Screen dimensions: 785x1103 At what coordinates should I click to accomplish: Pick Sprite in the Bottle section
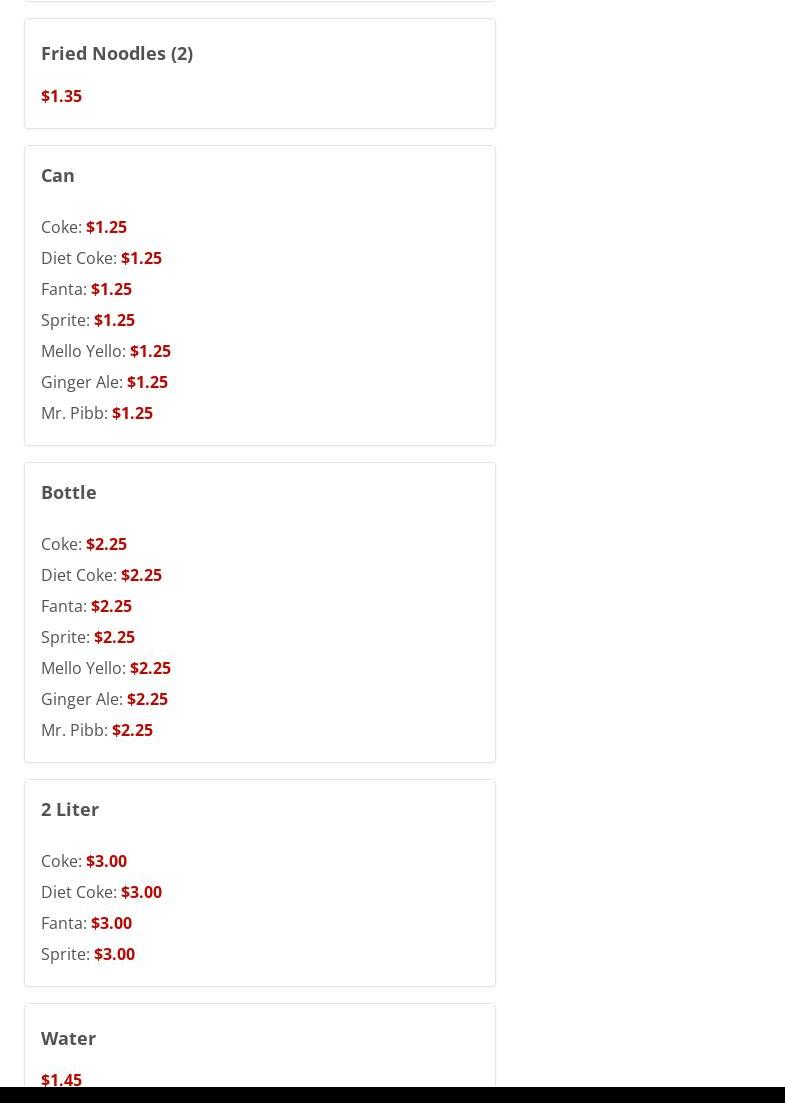tap(88, 637)
